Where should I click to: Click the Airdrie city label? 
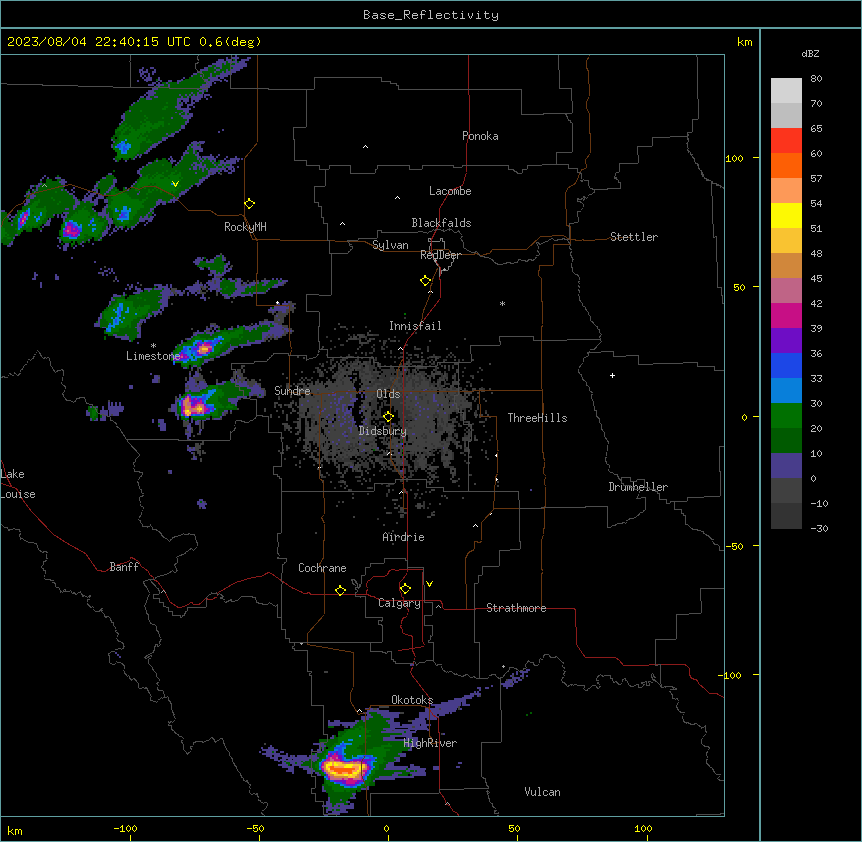[x=404, y=537]
